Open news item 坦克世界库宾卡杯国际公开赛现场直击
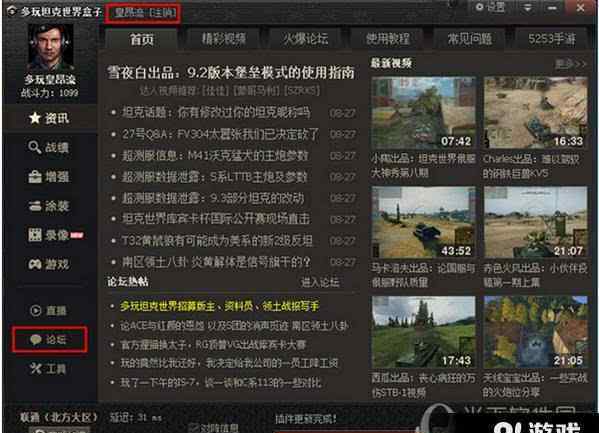The image size is (599, 433). coord(216,219)
